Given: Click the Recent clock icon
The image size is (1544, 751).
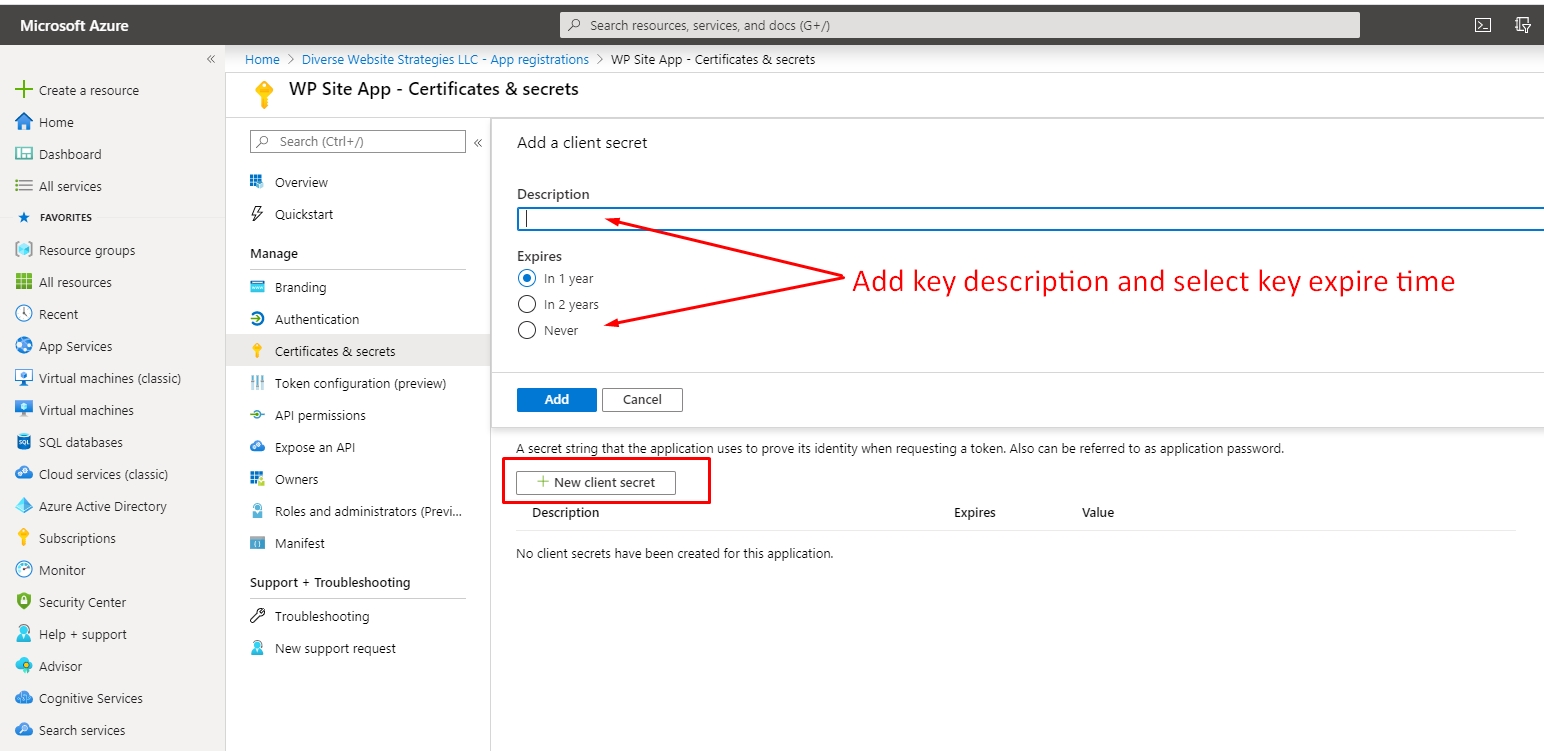Looking at the screenshot, I should (x=24, y=314).
